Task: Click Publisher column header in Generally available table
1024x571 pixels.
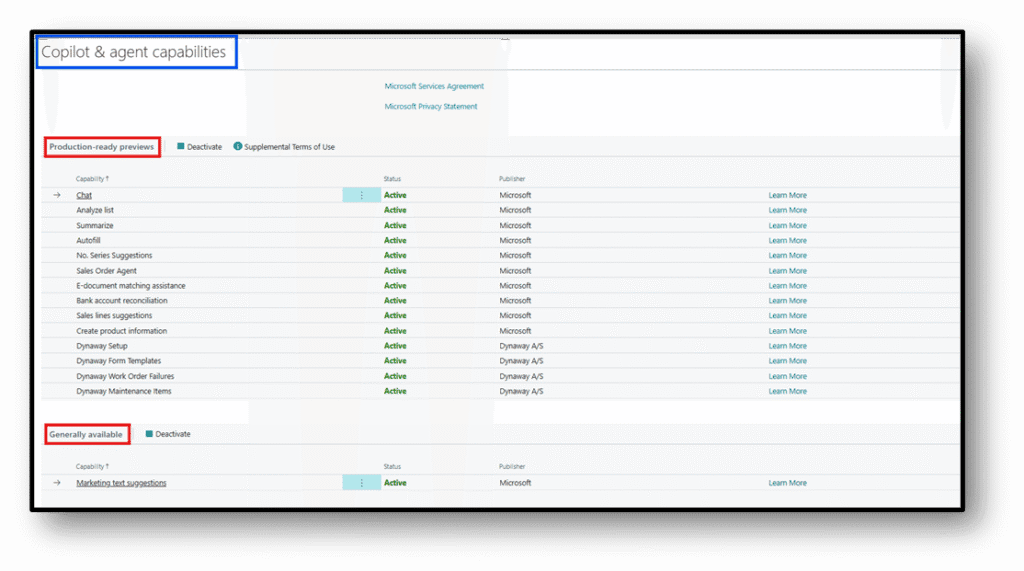Action: (512, 466)
